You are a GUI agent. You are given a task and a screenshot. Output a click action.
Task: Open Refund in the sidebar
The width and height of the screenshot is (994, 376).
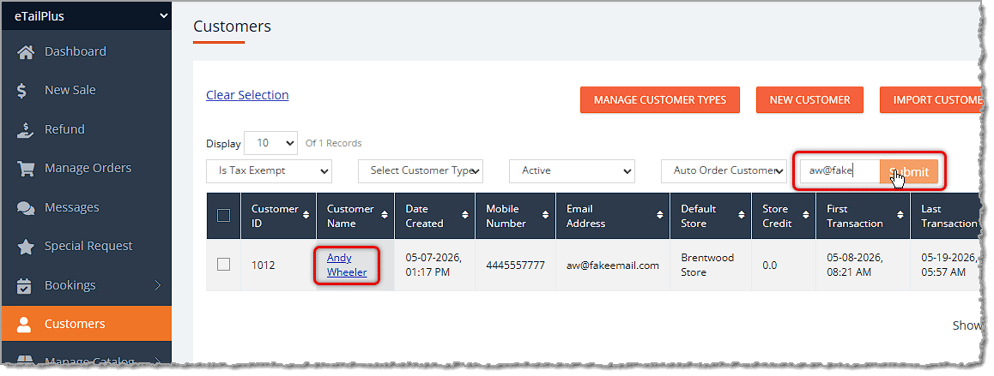[x=86, y=129]
